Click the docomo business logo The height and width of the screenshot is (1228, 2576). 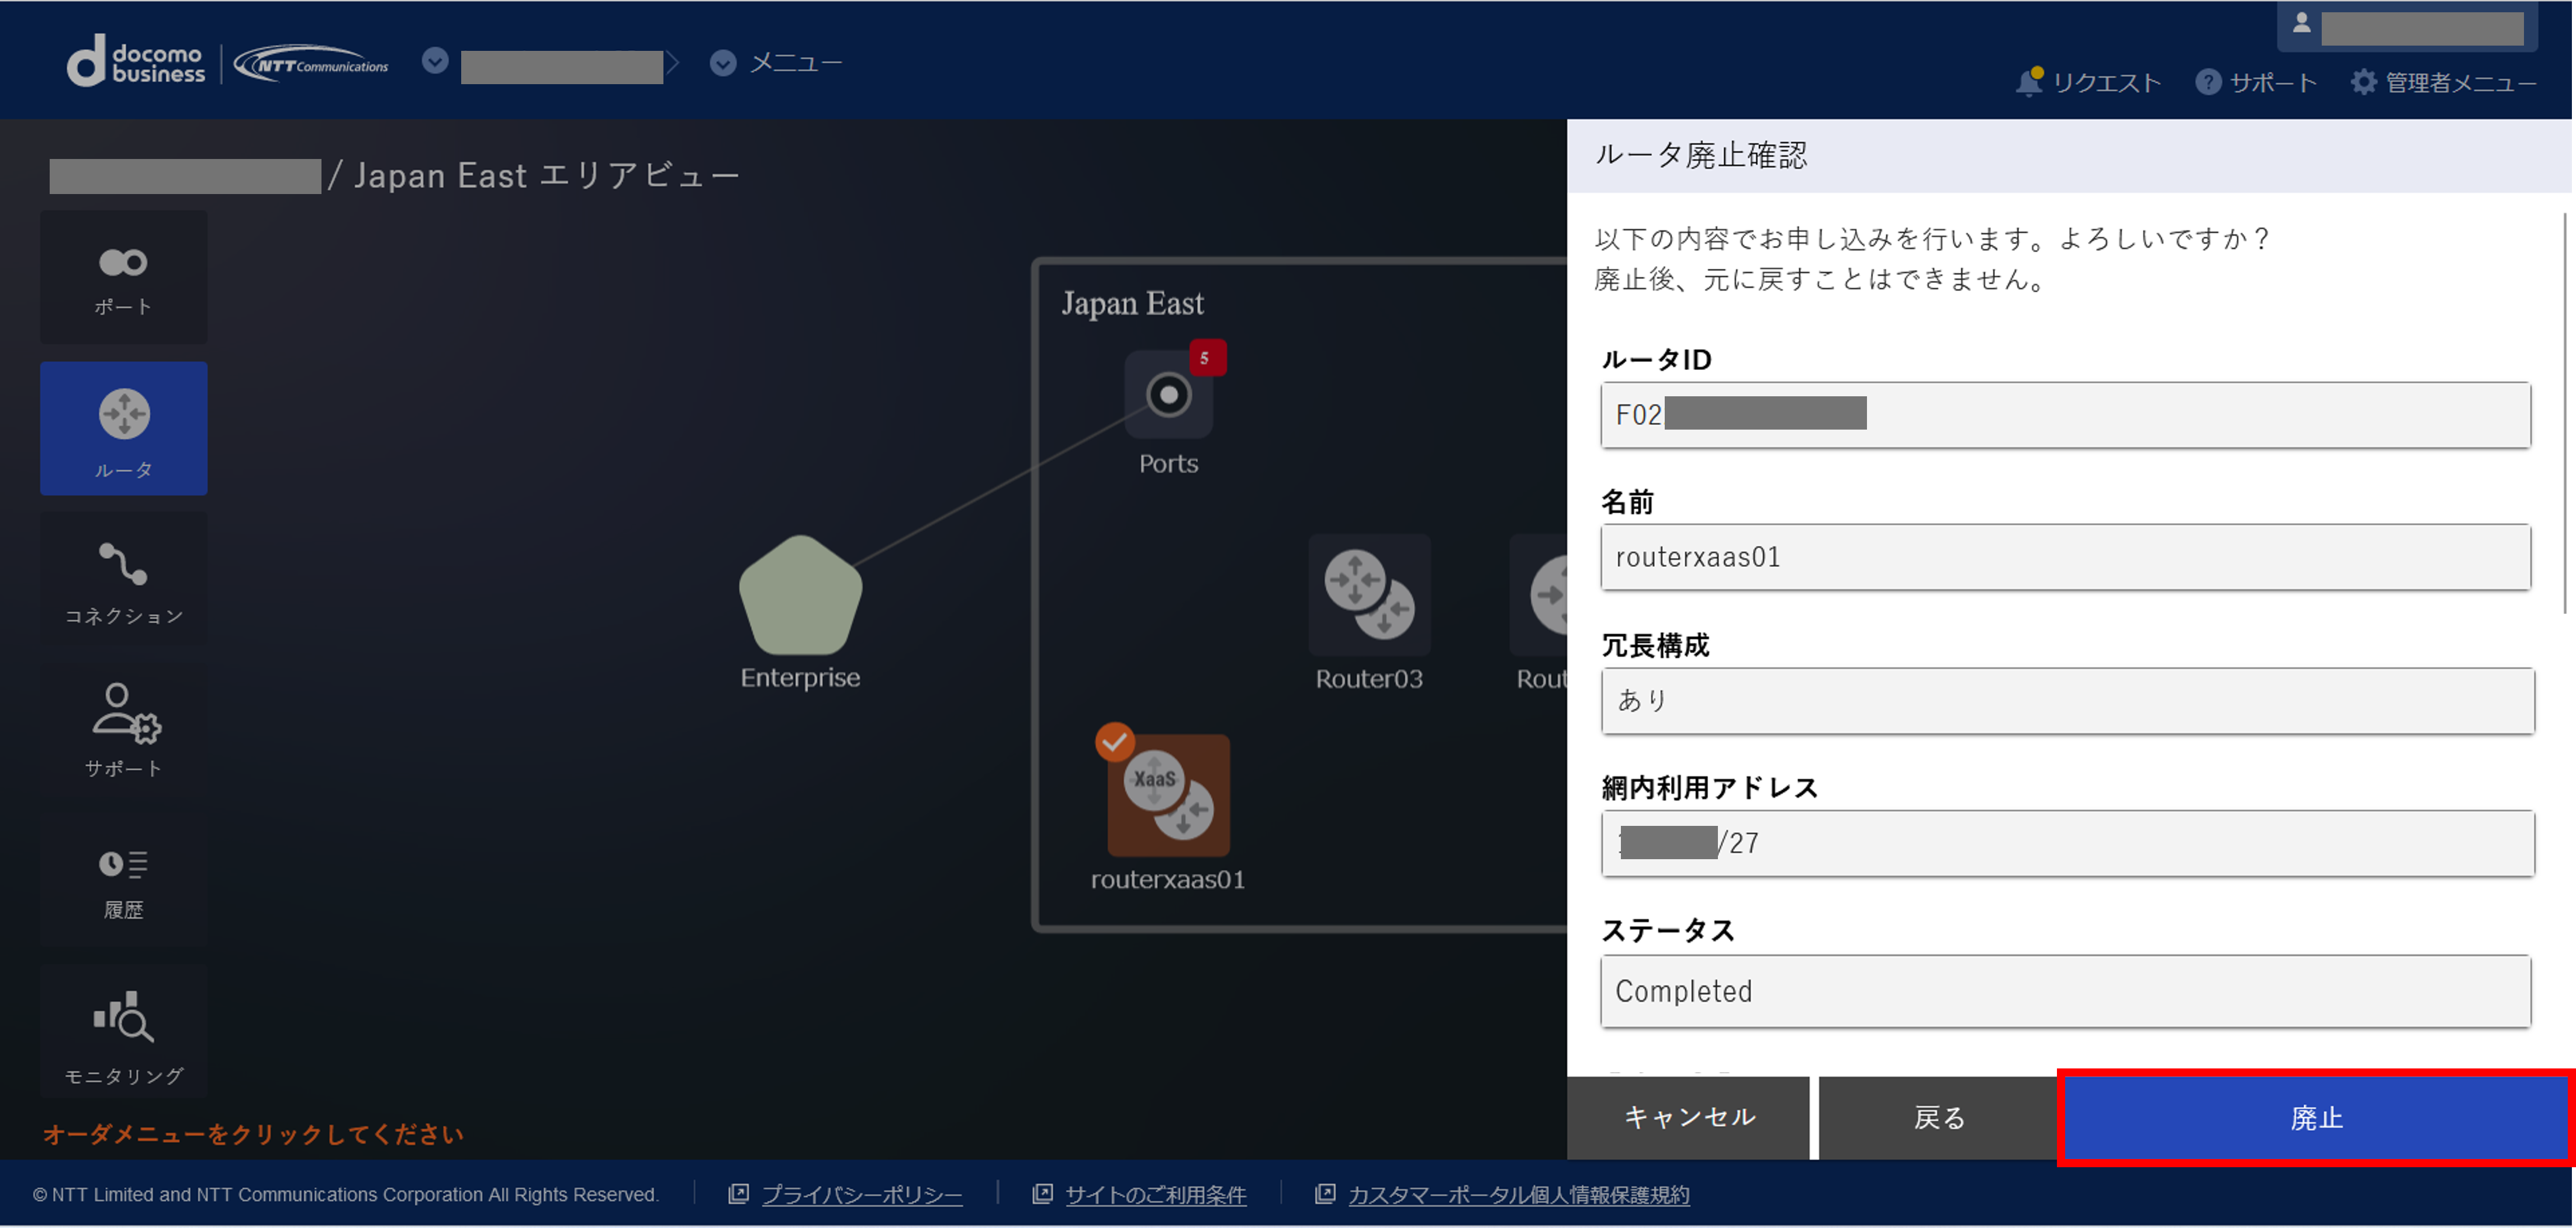pyautogui.click(x=136, y=62)
